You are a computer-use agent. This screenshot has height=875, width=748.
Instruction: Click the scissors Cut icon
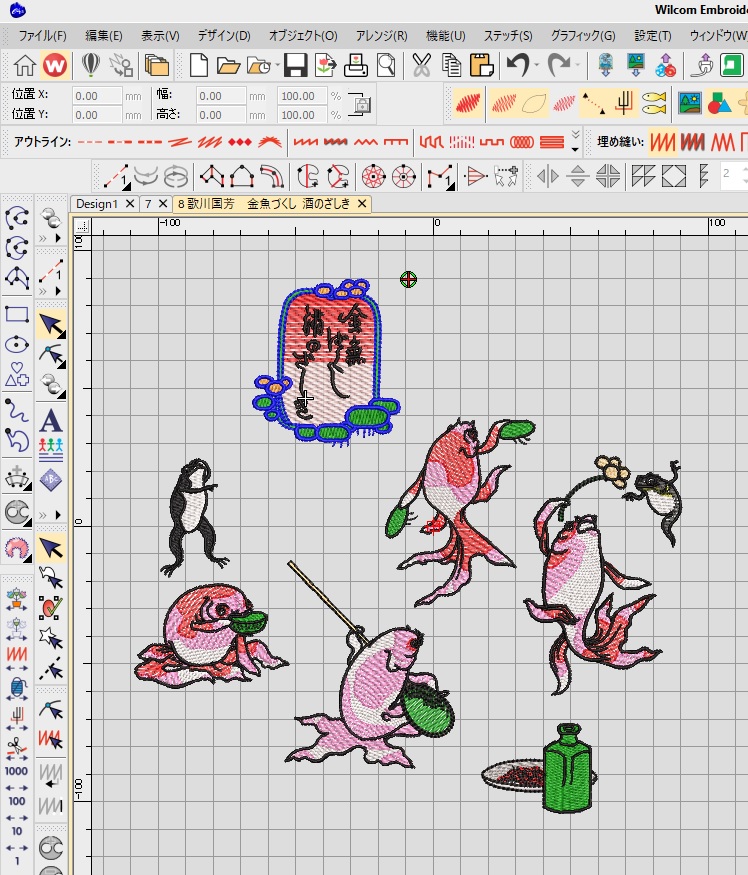(x=421, y=65)
